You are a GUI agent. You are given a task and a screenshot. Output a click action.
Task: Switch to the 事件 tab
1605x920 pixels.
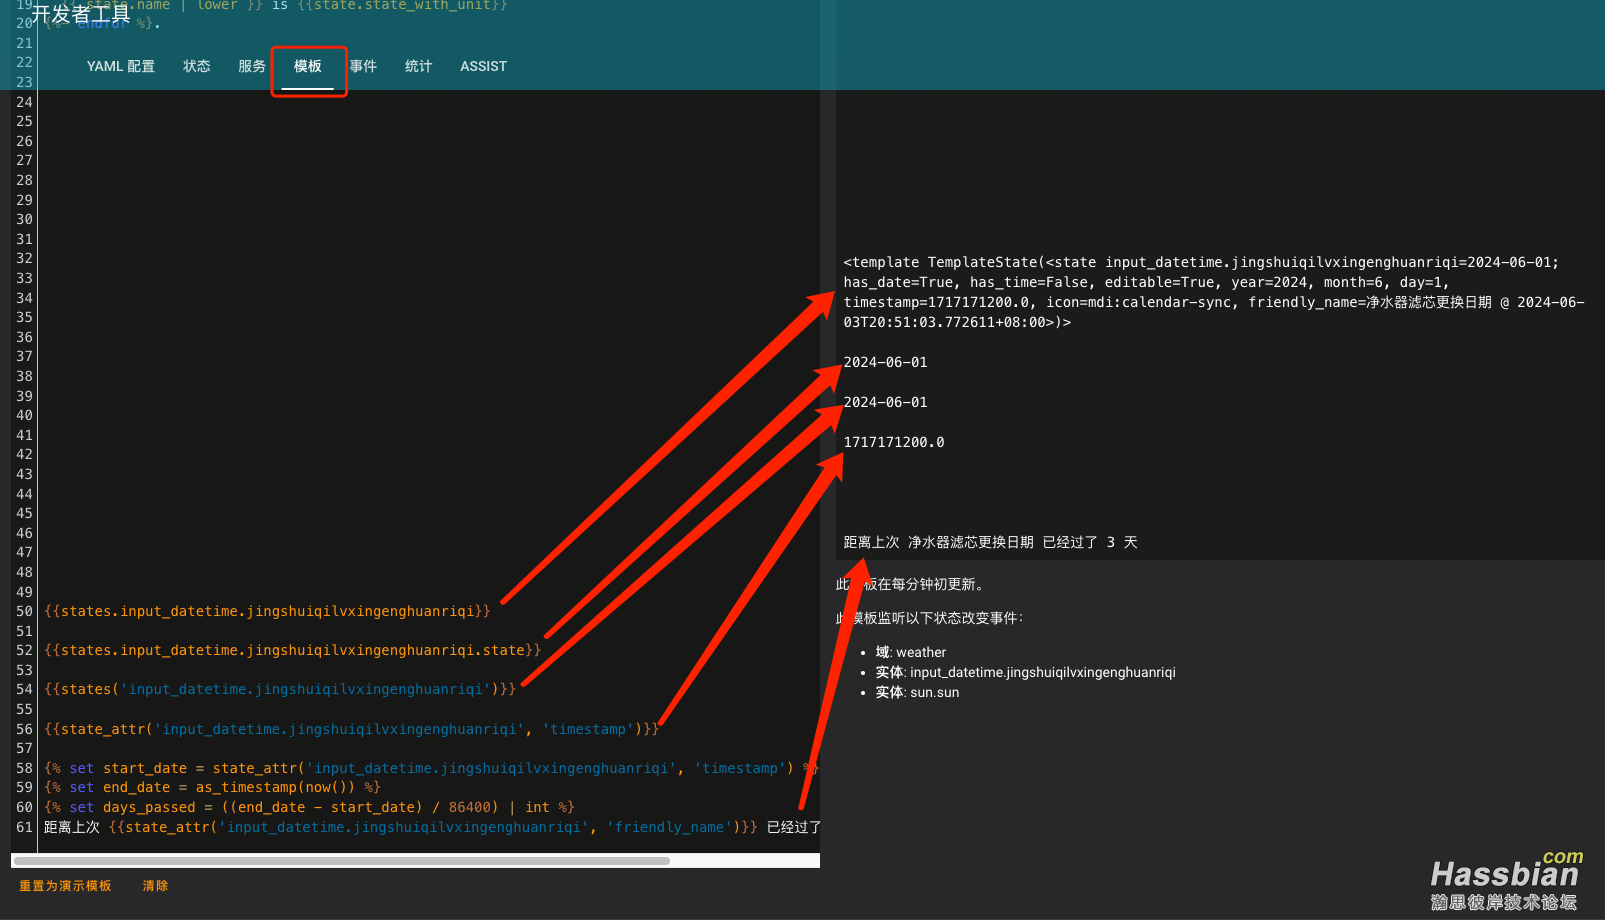click(363, 66)
